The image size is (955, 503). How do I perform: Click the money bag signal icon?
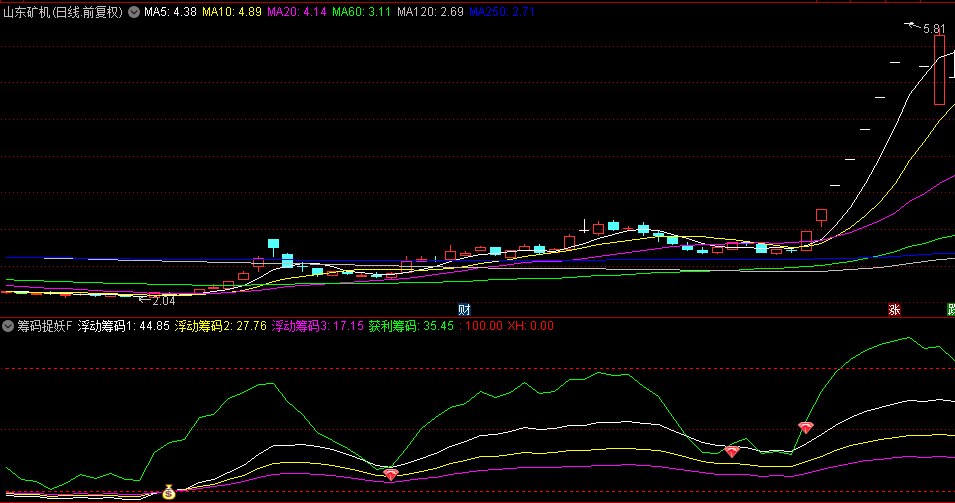coord(168,491)
